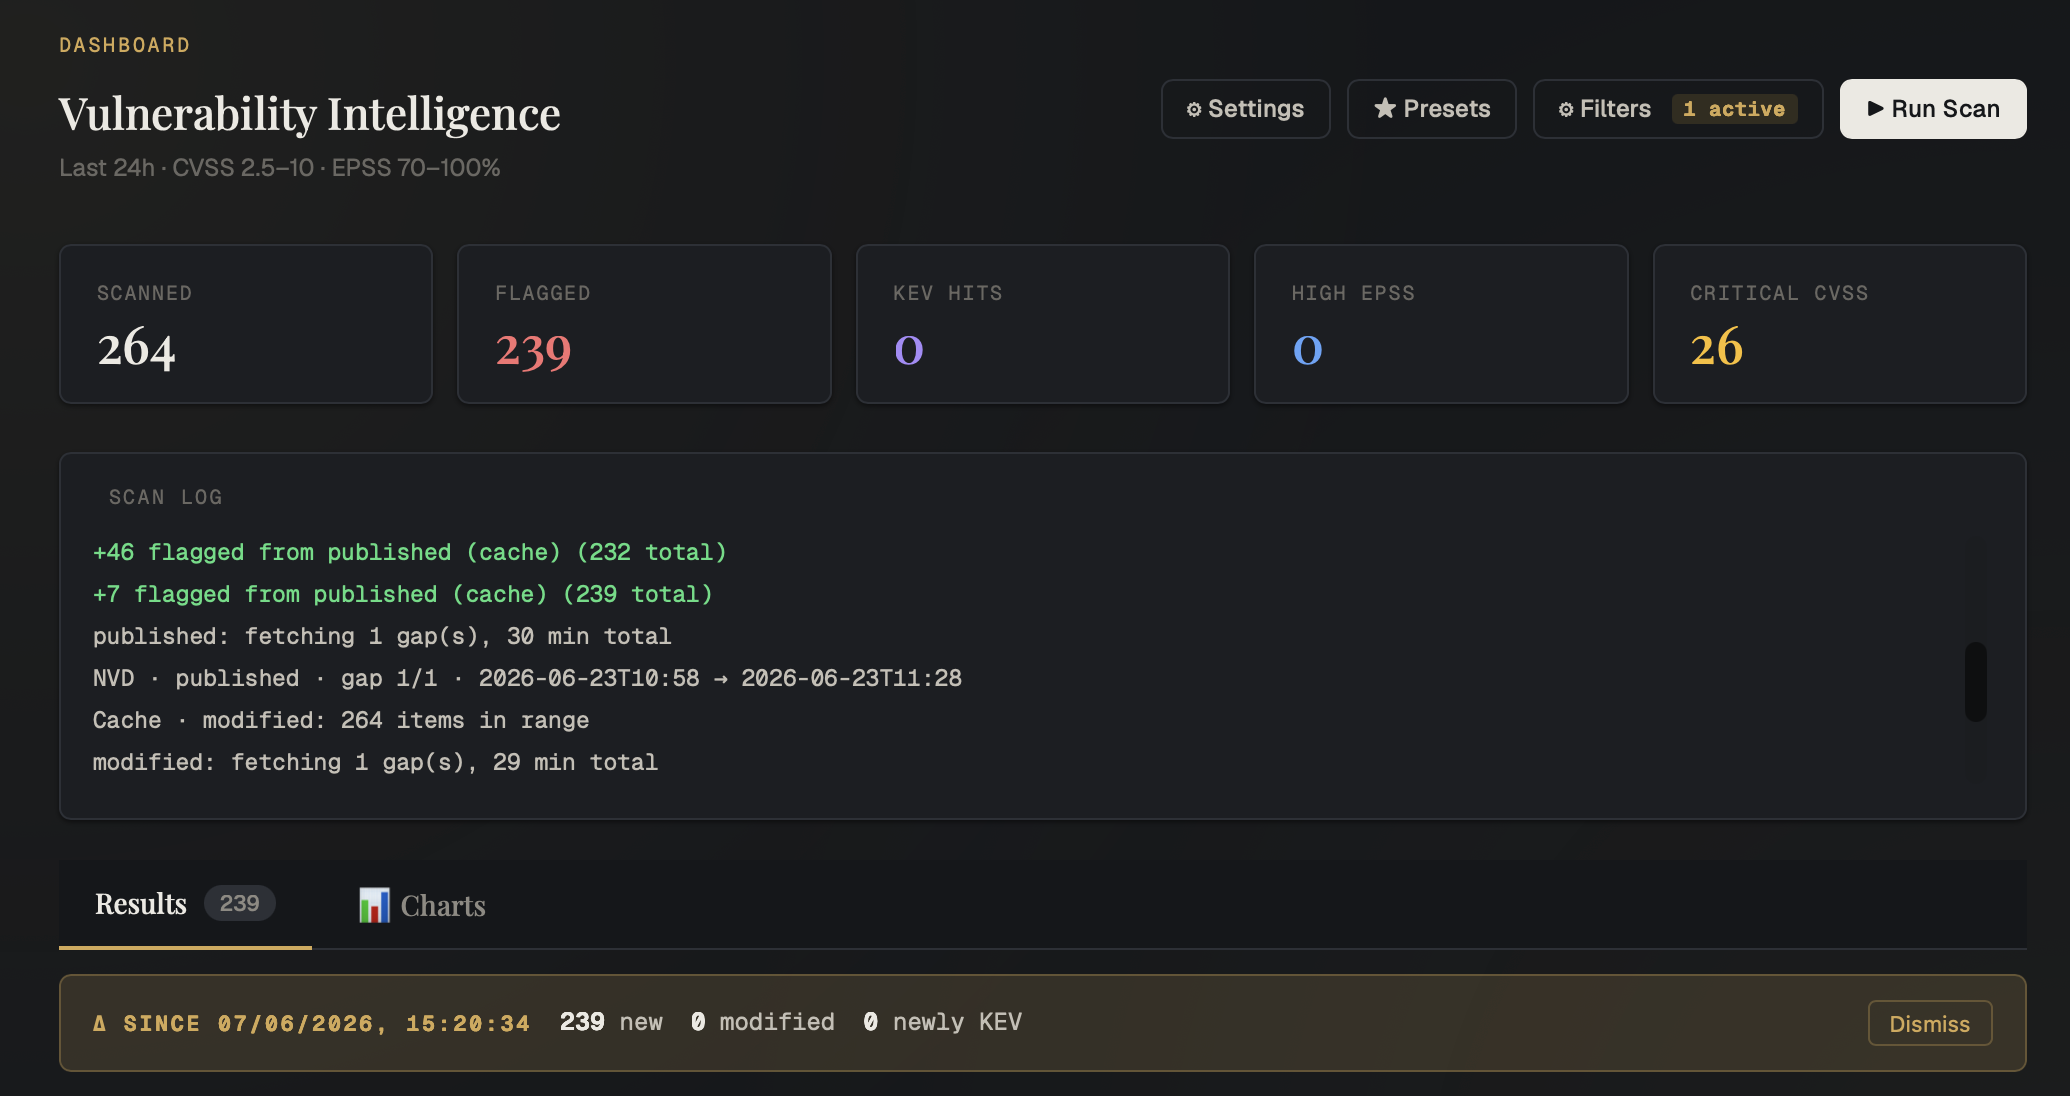Image resolution: width=2070 pixels, height=1096 pixels.
Task: Click 'published: fetching 1 gap(s), 30 min total'
Action: [x=382, y=636]
